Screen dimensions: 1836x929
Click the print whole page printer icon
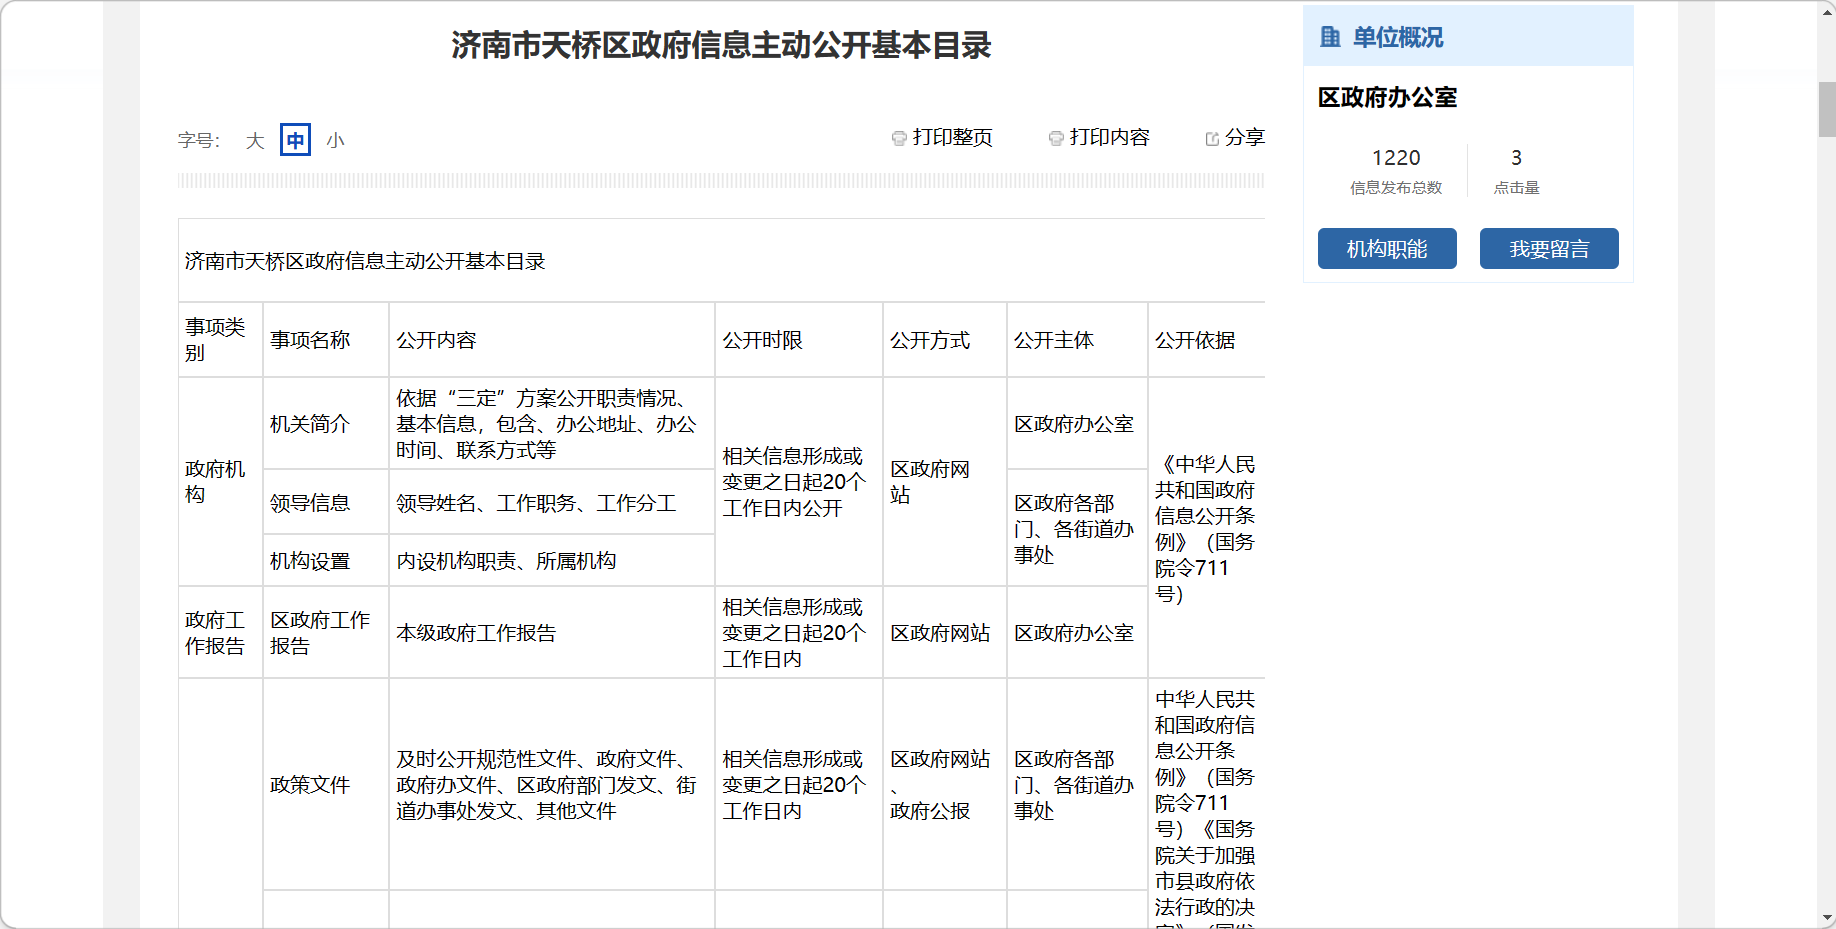[x=899, y=138]
